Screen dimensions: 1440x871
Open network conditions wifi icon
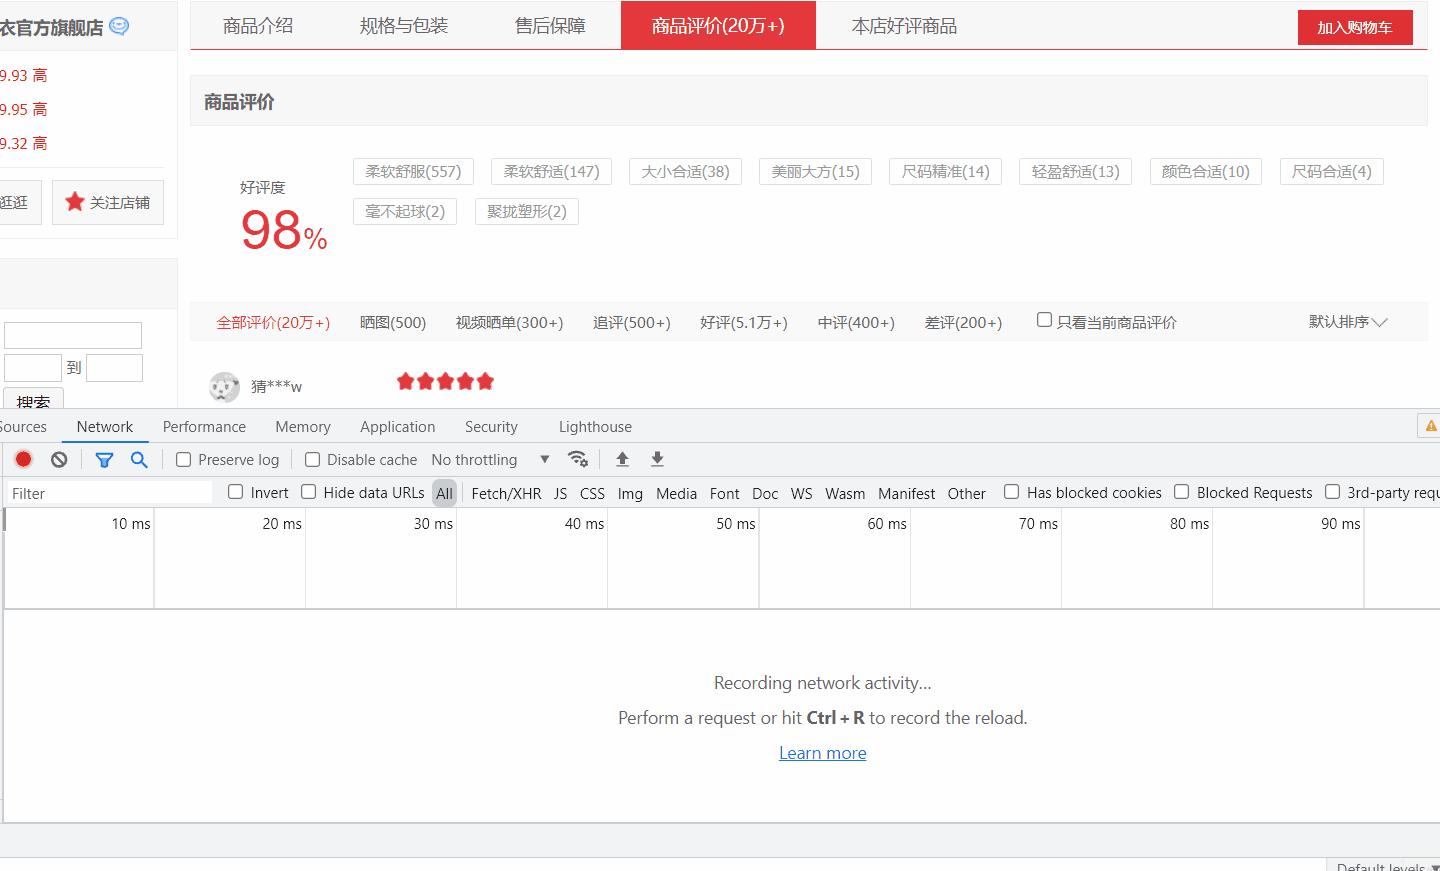[577, 459]
